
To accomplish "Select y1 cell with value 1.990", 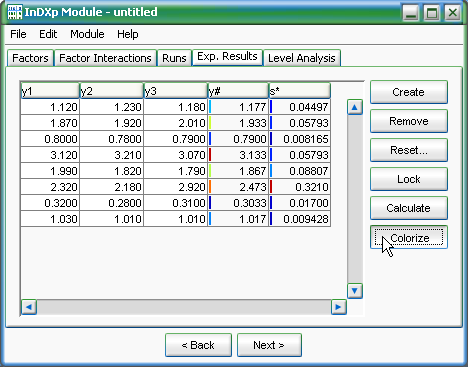I will click(50, 171).
